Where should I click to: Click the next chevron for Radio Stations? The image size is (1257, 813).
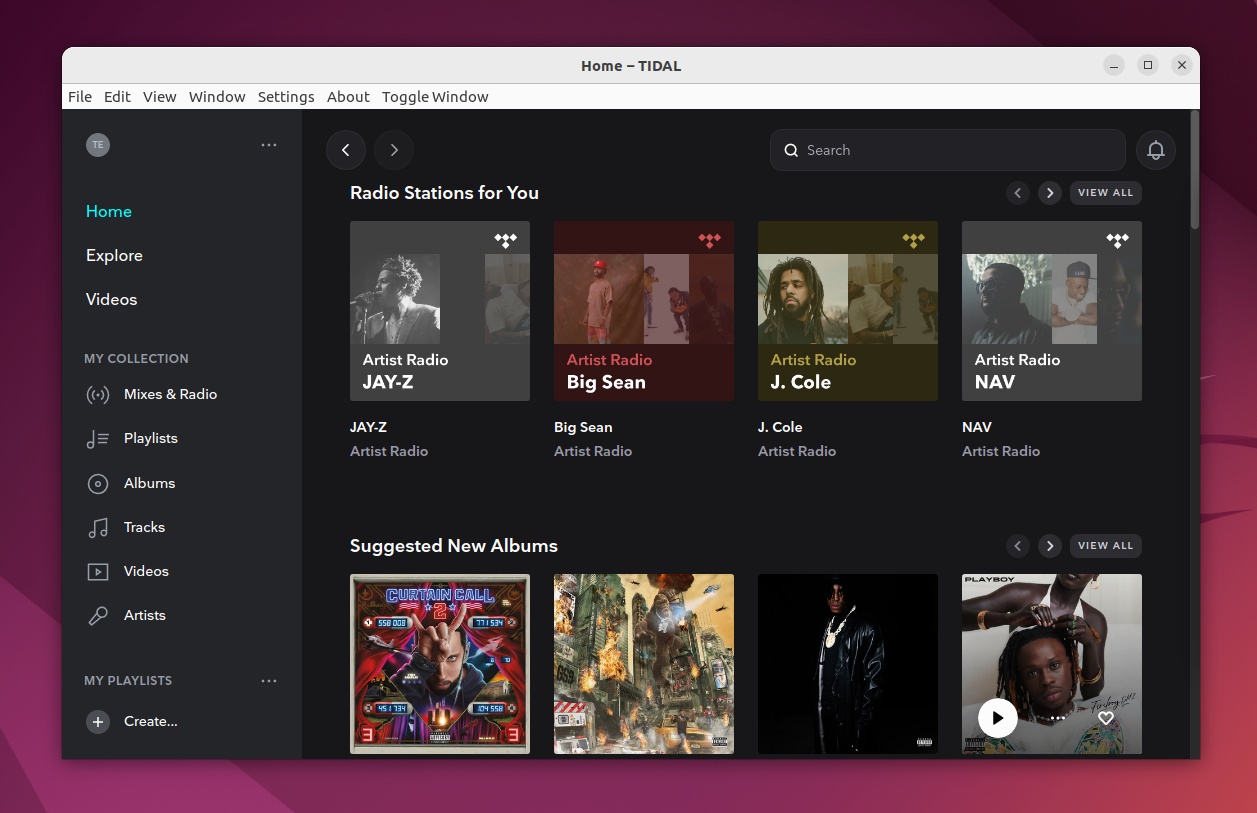1050,192
